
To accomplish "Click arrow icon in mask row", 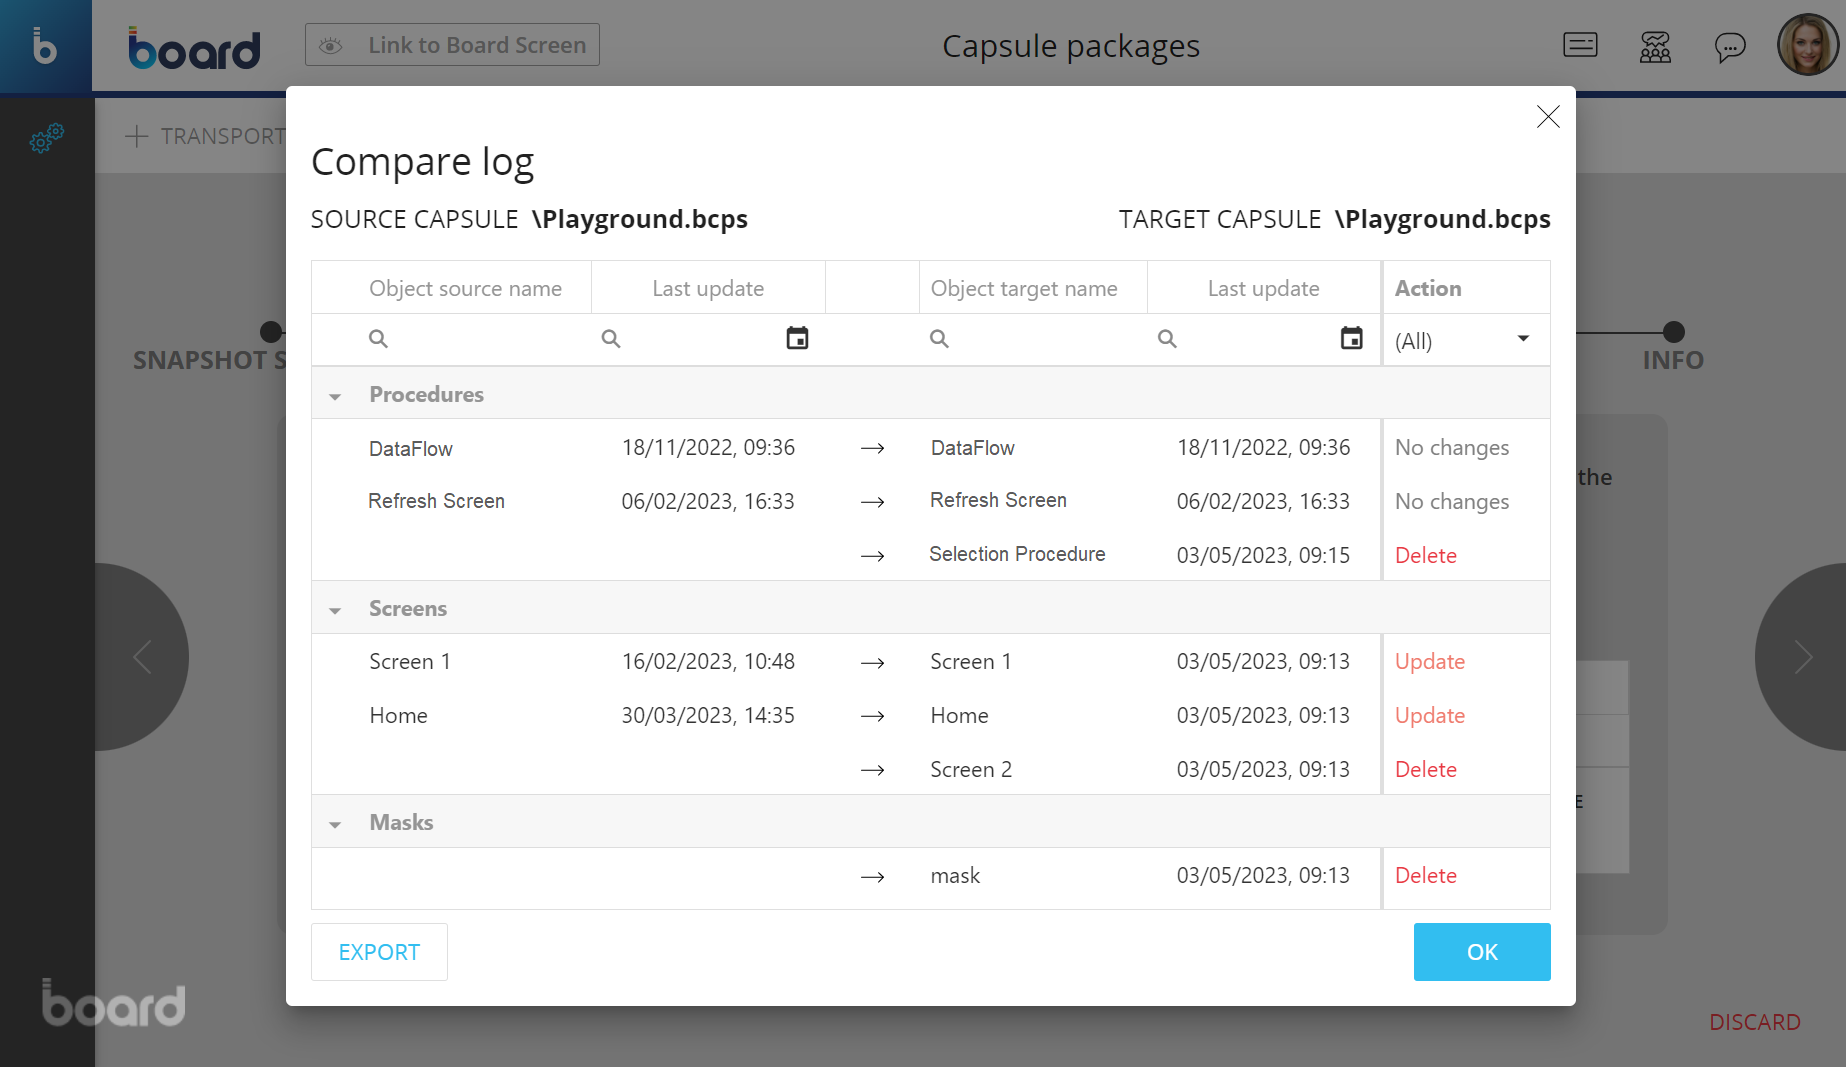I will pos(873,877).
